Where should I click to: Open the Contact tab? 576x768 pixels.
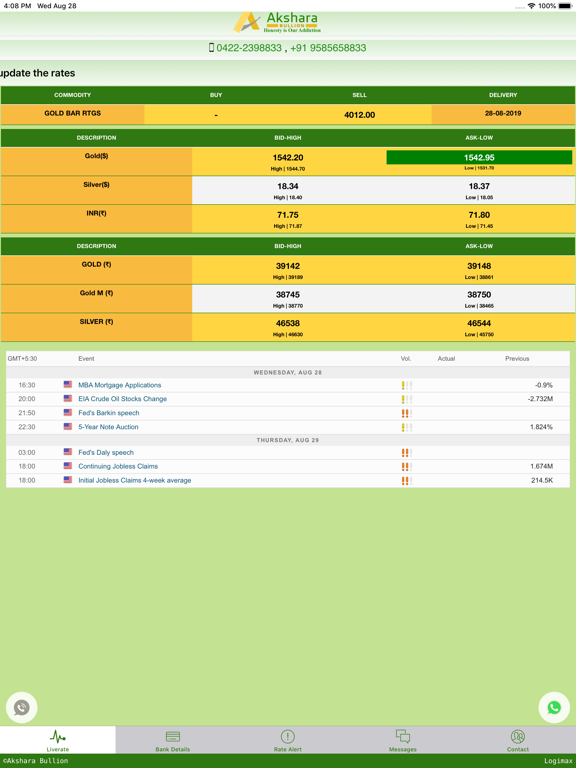[518, 740]
